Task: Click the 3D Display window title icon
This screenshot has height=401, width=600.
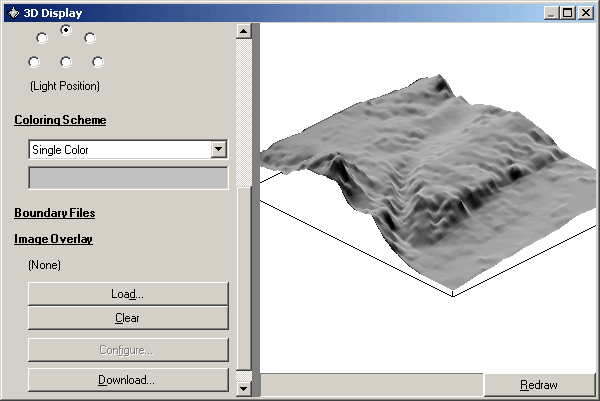Action: point(13,13)
